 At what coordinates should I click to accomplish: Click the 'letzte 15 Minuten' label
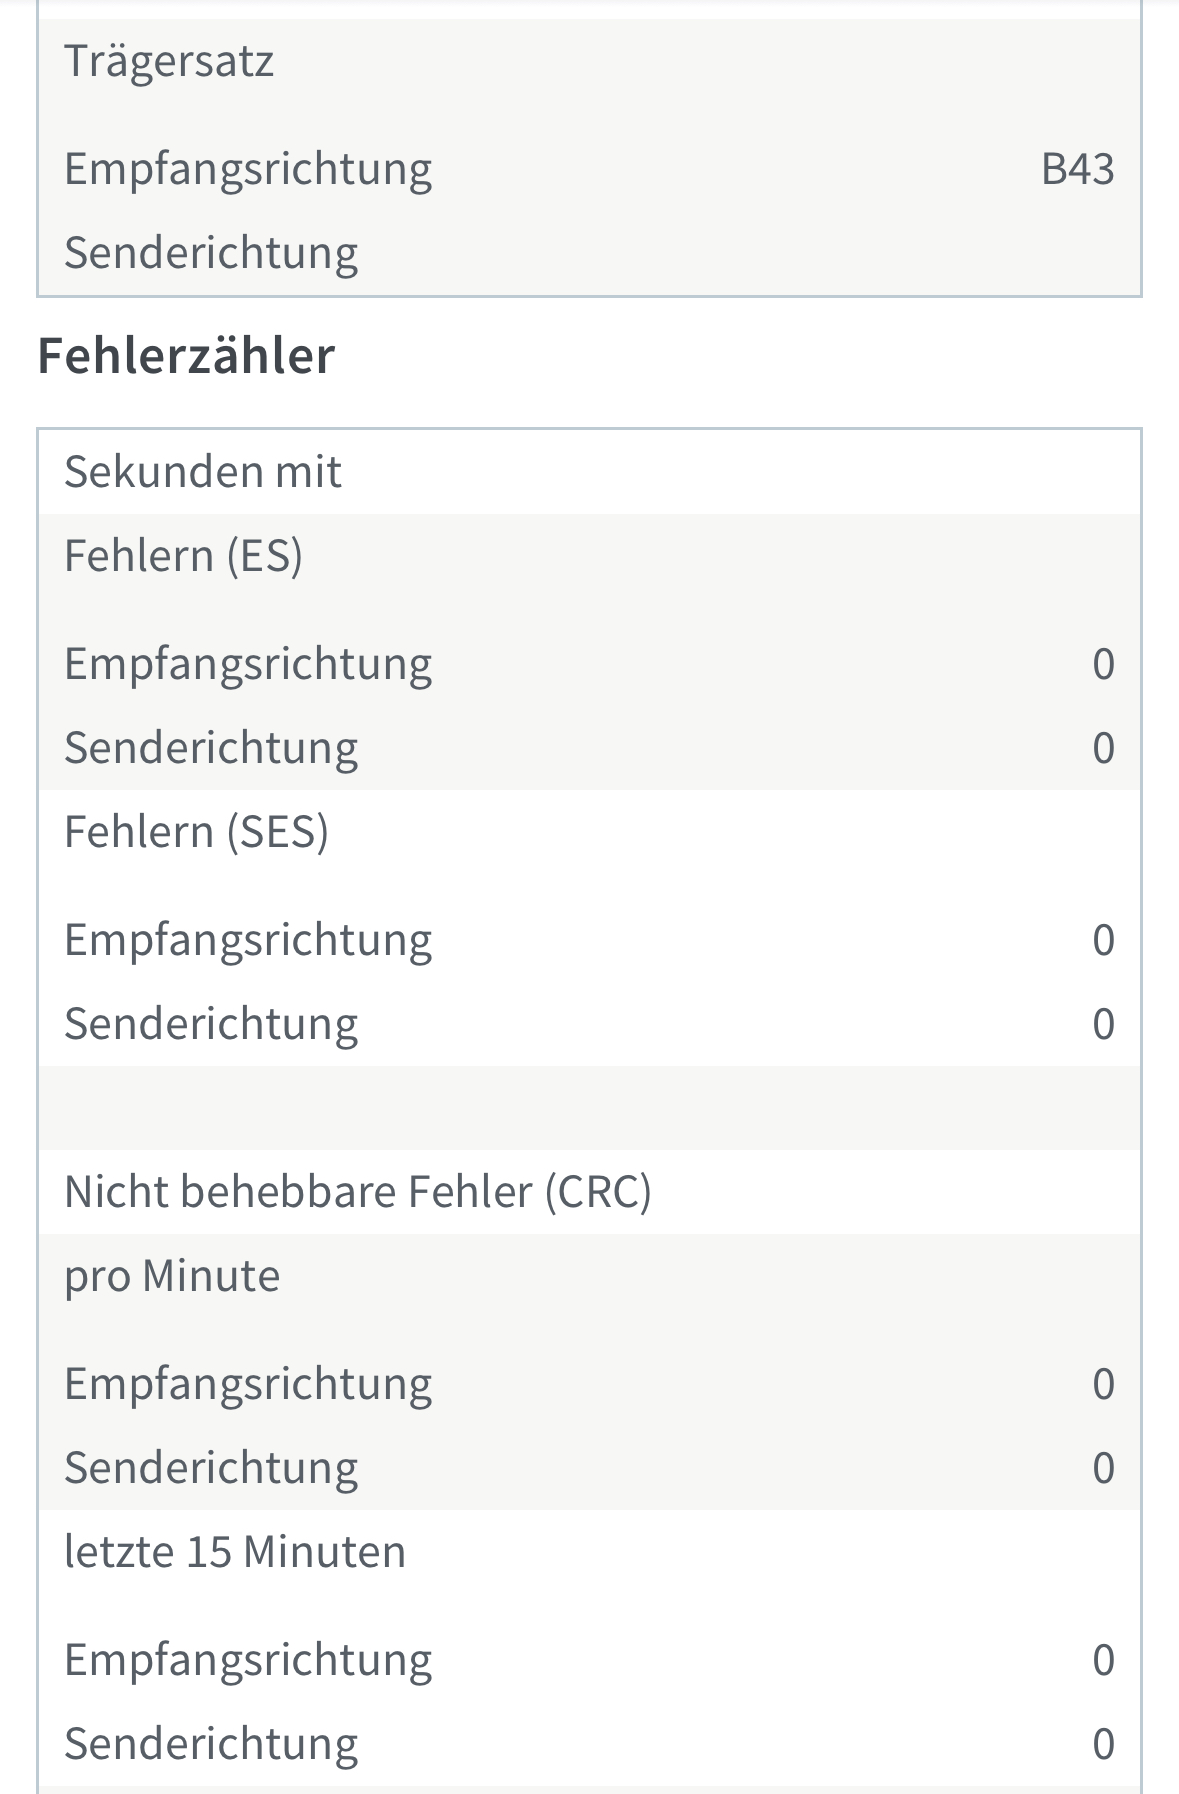click(235, 1552)
